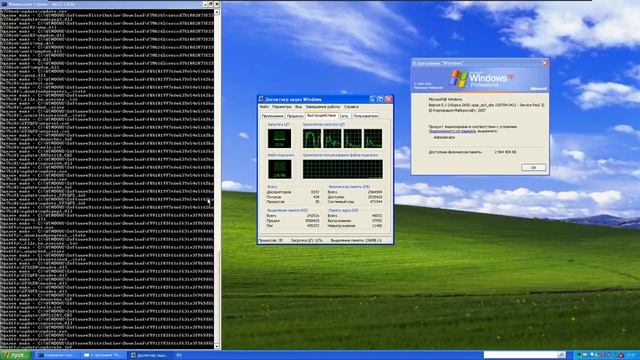Click the second CPU core history graph

coord(332,138)
